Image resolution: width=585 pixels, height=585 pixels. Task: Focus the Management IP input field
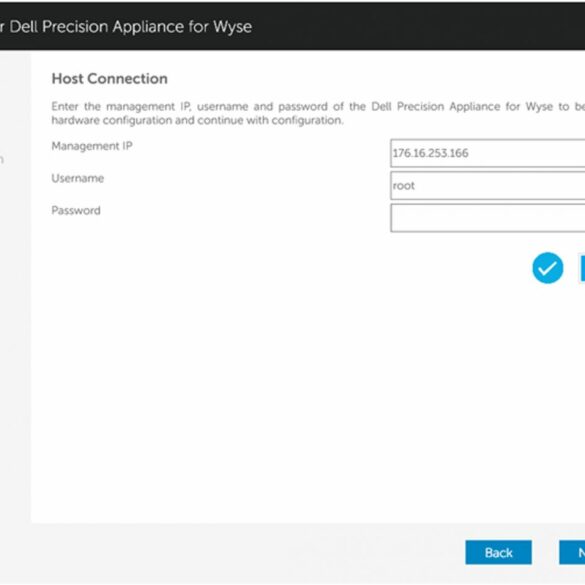click(488, 153)
